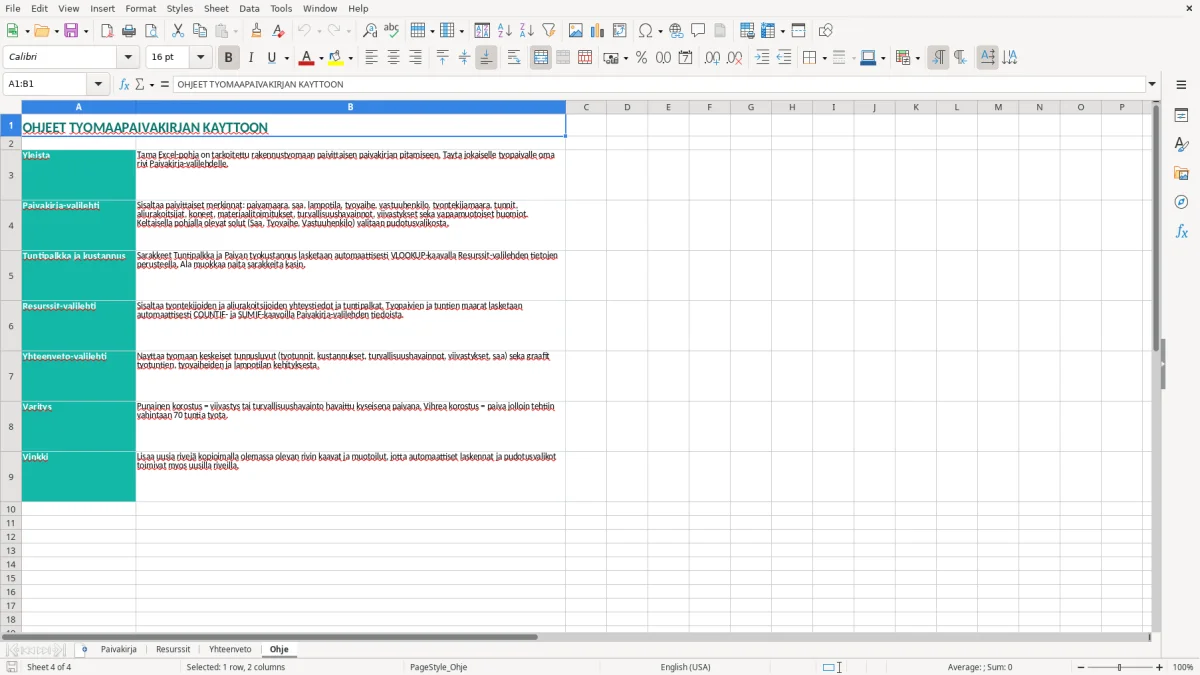Insert or edit pivot table
This screenshot has width=1200, height=675.
[x=620, y=31]
